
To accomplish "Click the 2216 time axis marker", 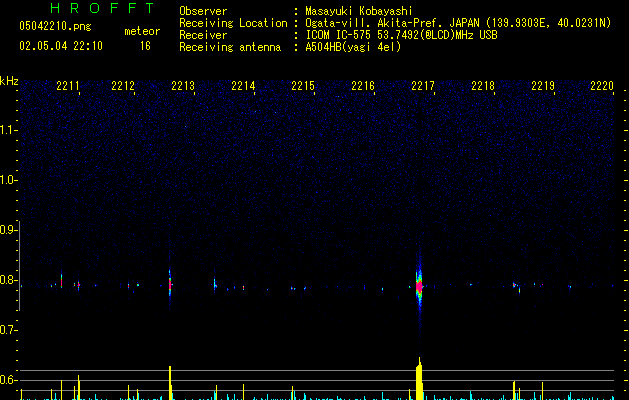I will point(363,86).
